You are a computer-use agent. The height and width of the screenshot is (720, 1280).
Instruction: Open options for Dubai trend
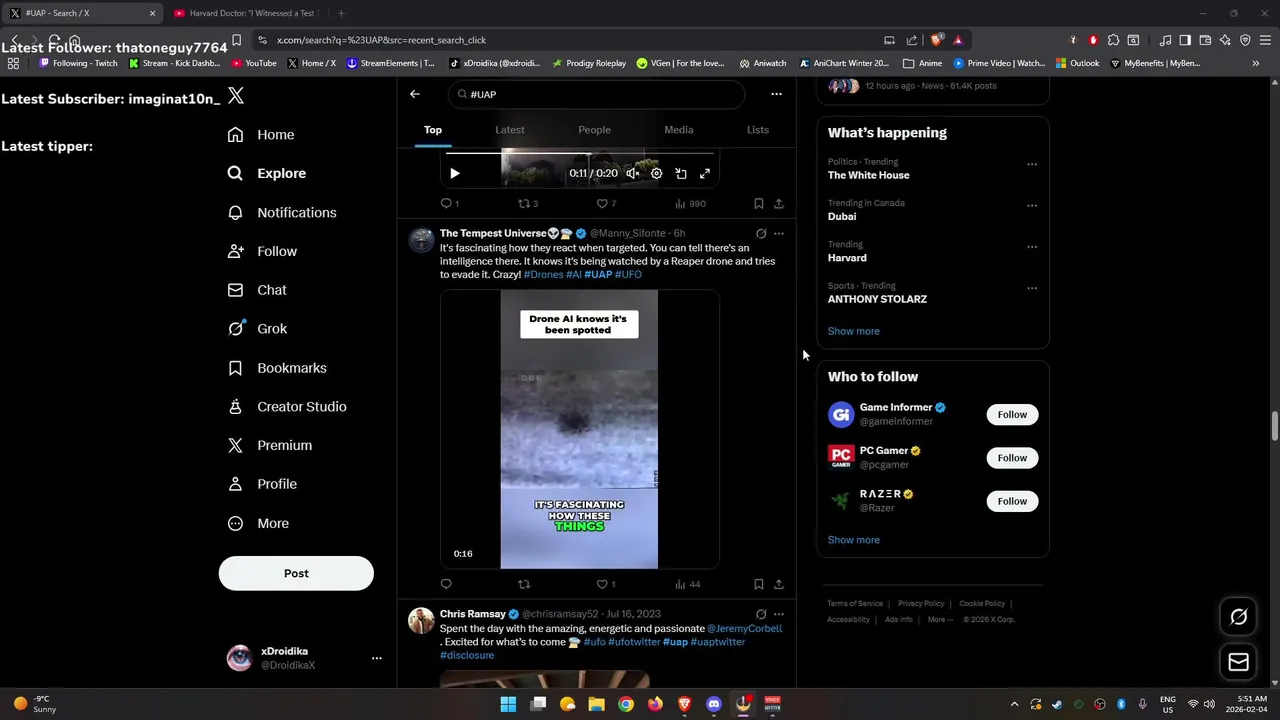[1032, 205]
